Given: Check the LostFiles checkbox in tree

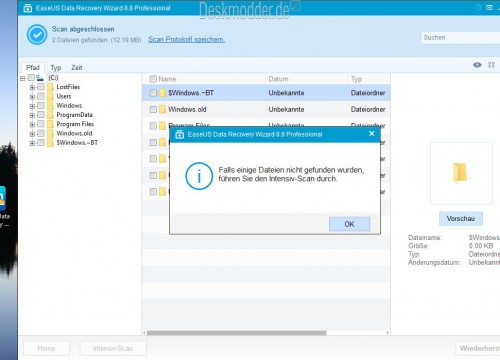Looking at the screenshot, I should point(41,87).
